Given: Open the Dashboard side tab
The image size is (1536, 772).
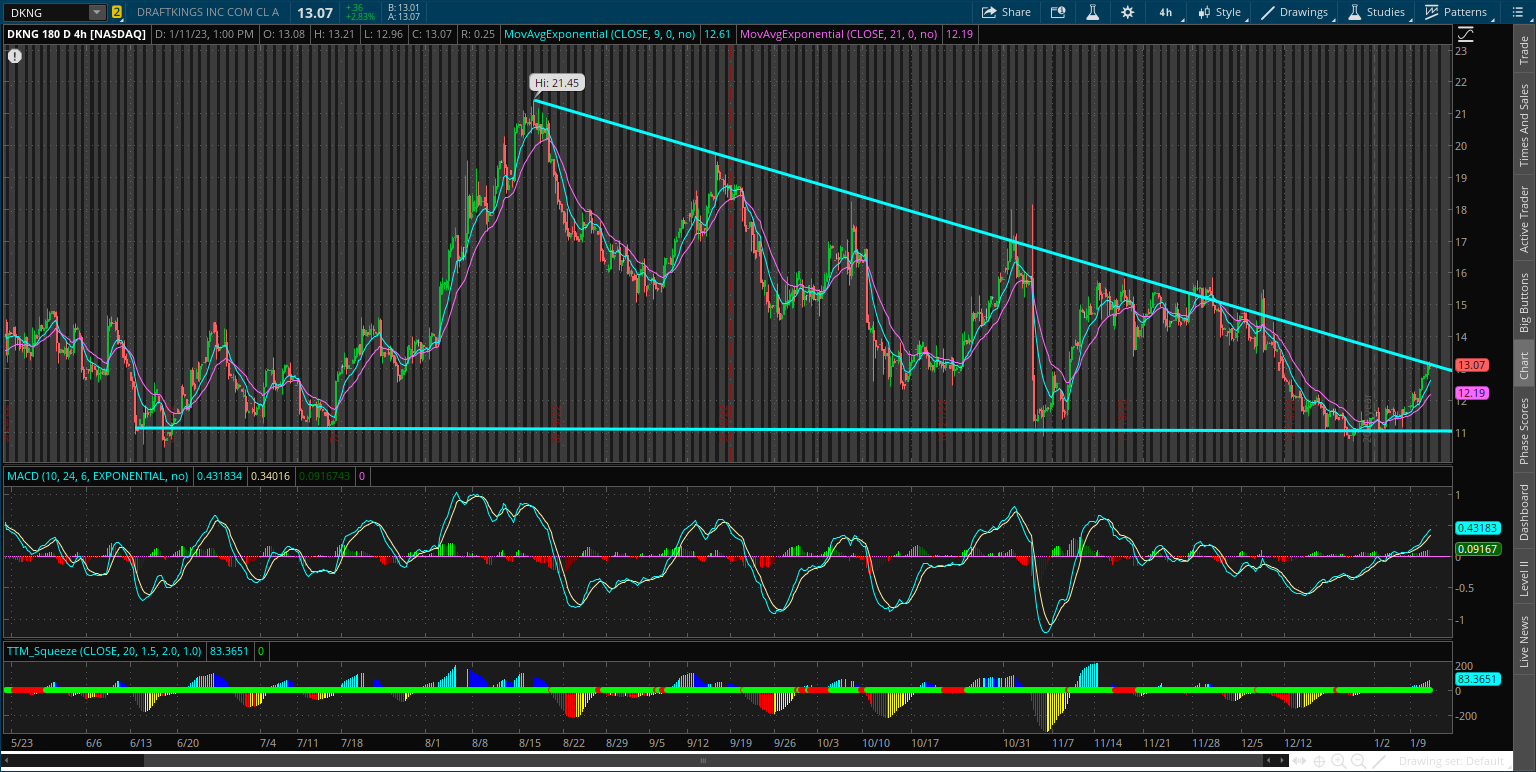Looking at the screenshot, I should click(1524, 513).
